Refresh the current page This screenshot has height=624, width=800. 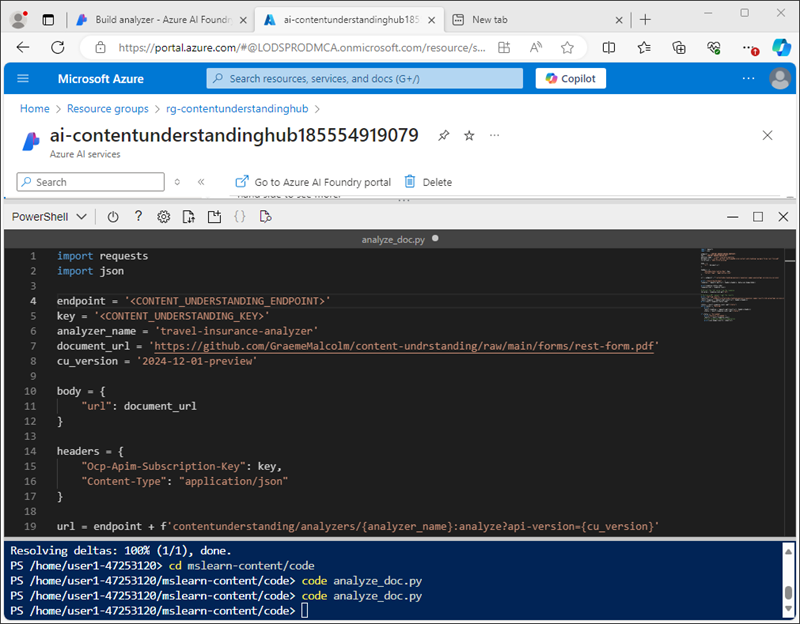tap(58, 47)
